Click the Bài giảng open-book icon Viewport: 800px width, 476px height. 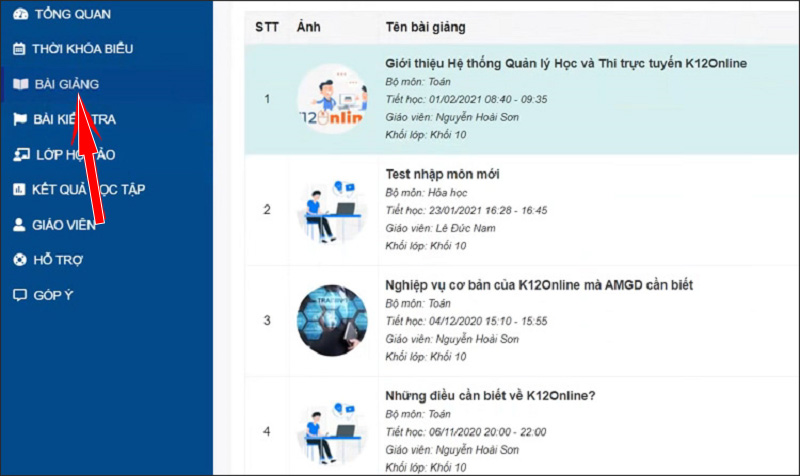[x=20, y=84]
